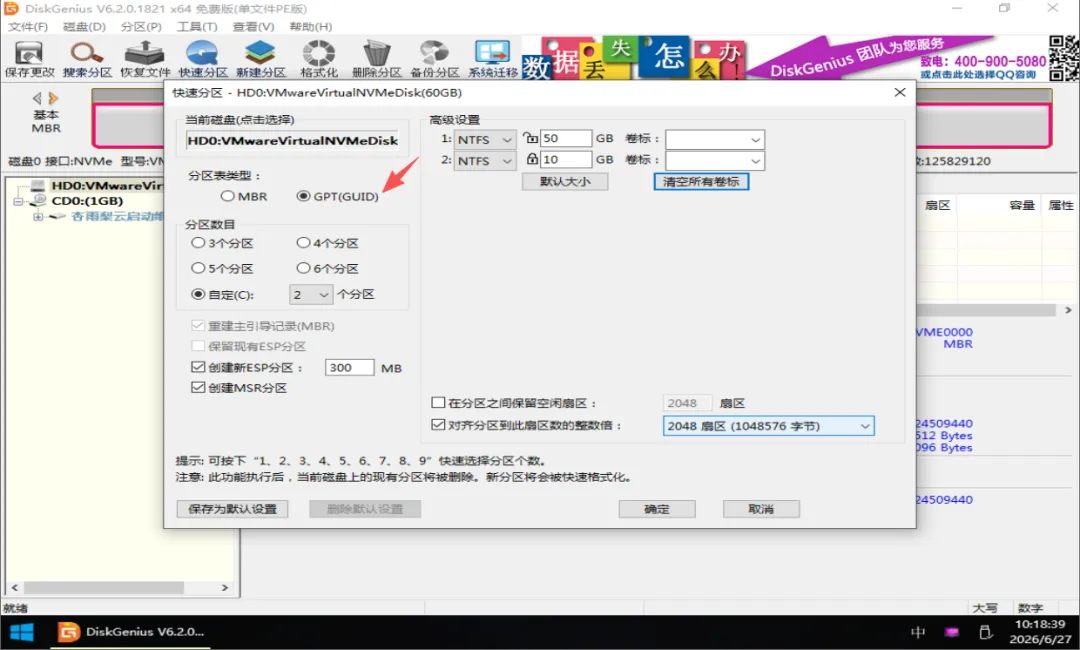Open the 磁盘(D) menu

tap(84, 27)
